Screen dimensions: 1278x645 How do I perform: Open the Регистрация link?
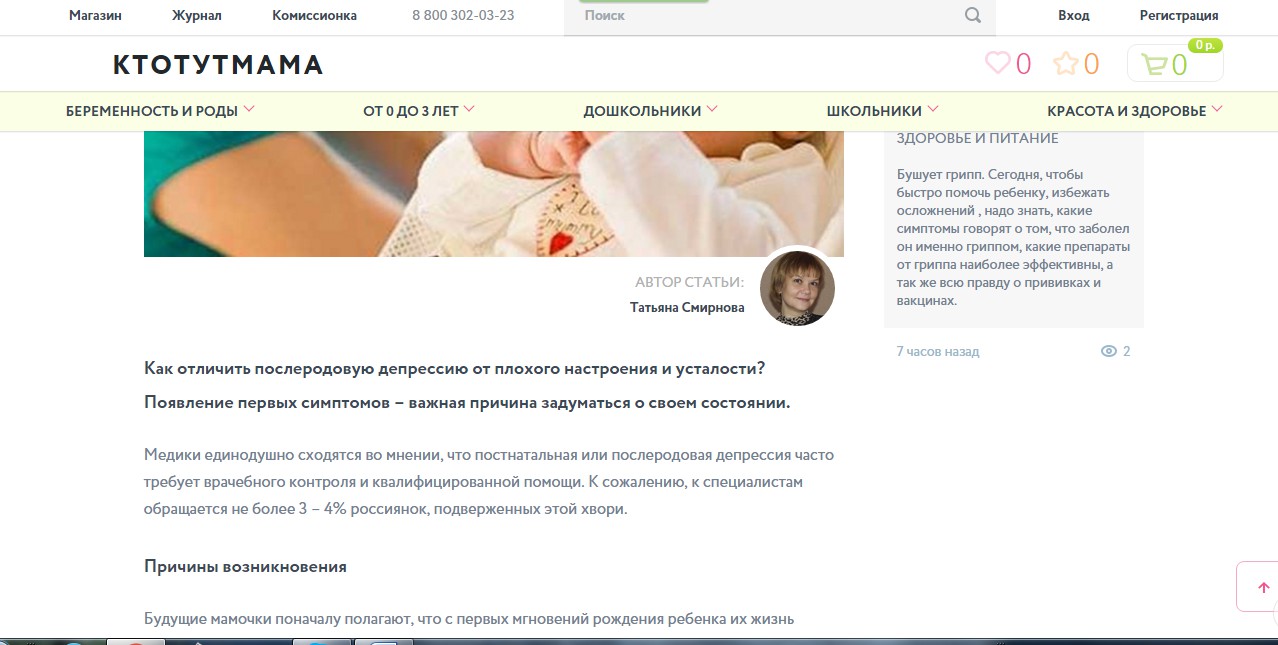click(x=1179, y=16)
